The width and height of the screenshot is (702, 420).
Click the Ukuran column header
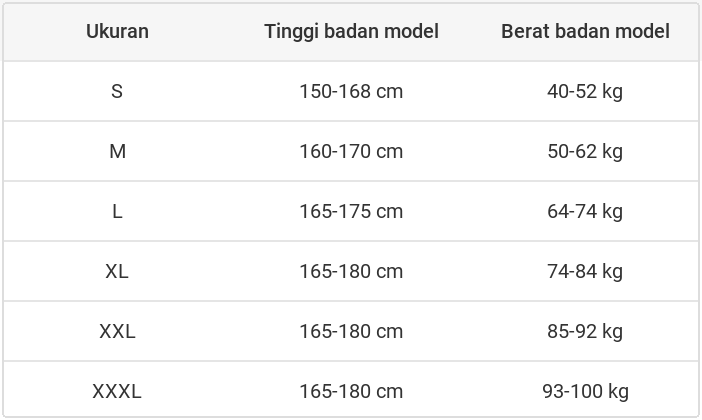tap(117, 31)
